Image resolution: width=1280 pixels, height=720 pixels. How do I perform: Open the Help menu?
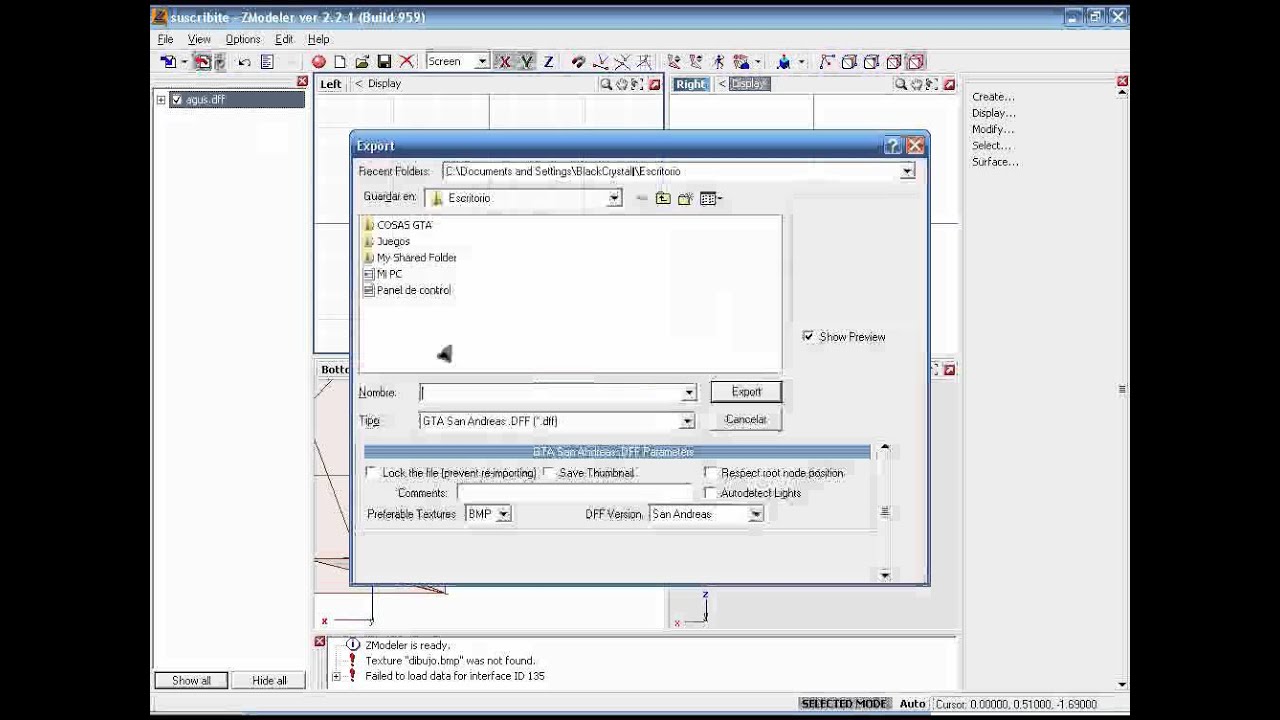pos(318,39)
